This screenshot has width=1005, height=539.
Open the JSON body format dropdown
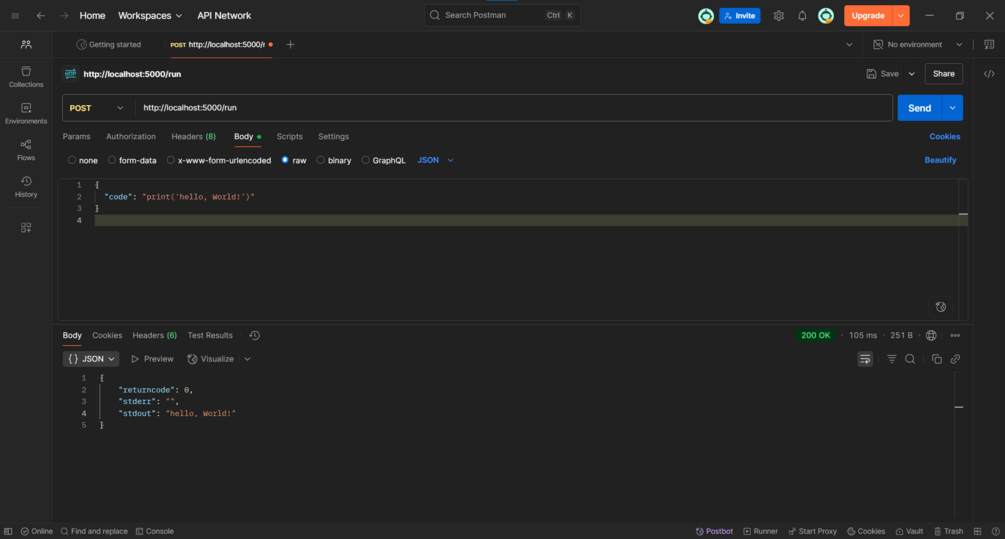tap(436, 160)
